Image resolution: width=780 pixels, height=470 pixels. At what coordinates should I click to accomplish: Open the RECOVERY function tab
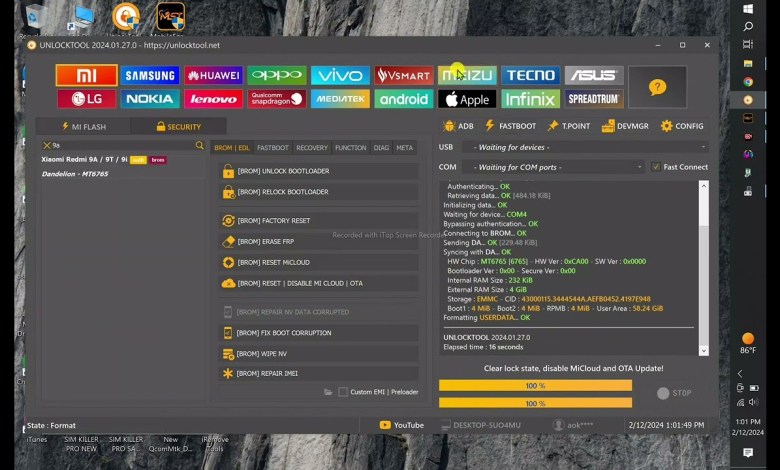pos(312,148)
